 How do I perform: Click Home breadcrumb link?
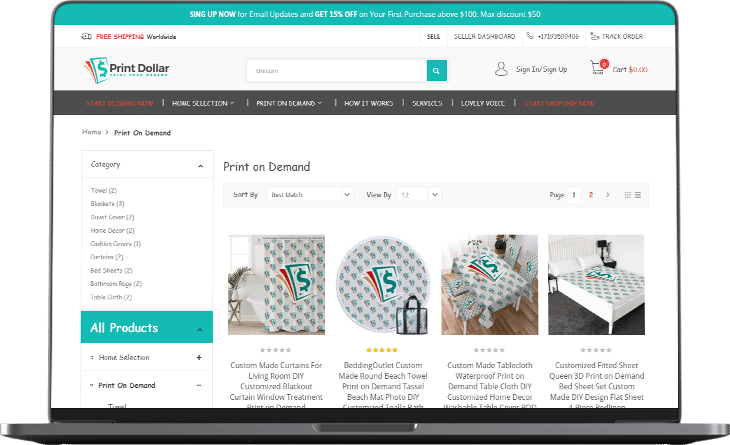[92, 132]
